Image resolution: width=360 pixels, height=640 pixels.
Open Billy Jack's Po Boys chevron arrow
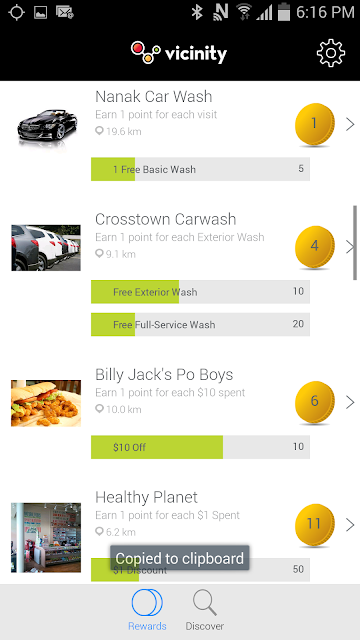coord(350,402)
